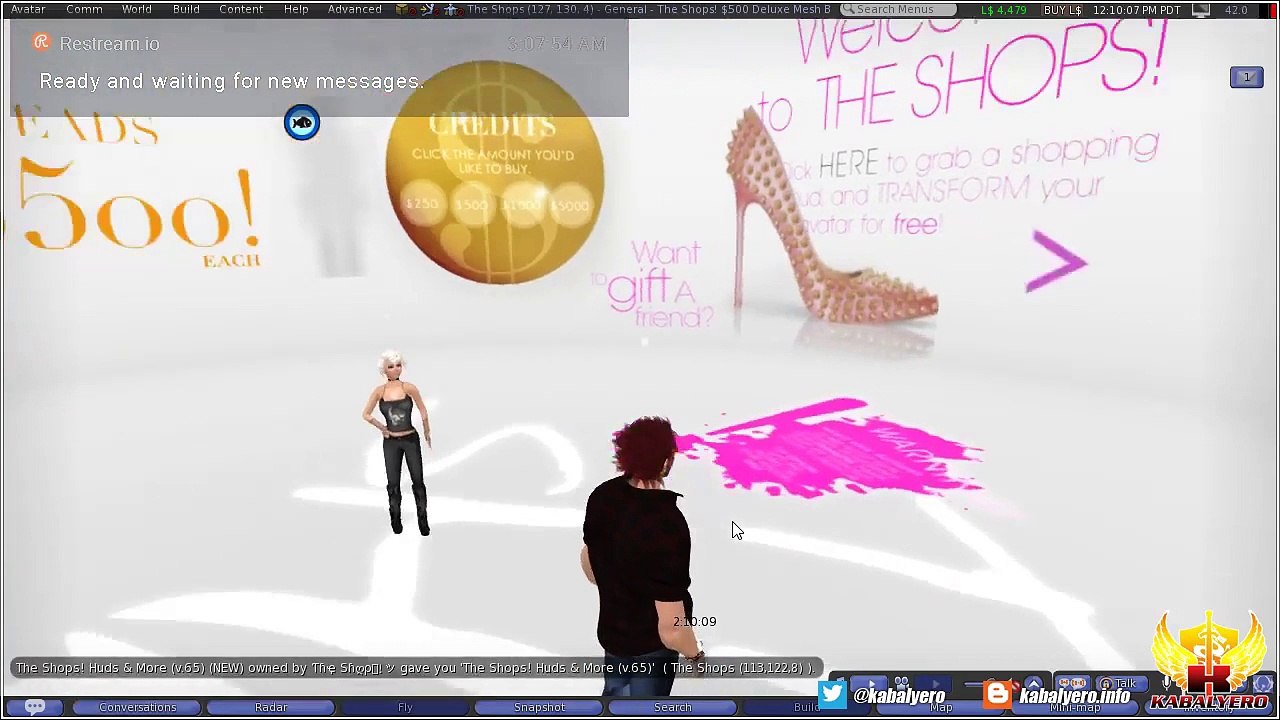Open the Snapshot tool

click(539, 707)
